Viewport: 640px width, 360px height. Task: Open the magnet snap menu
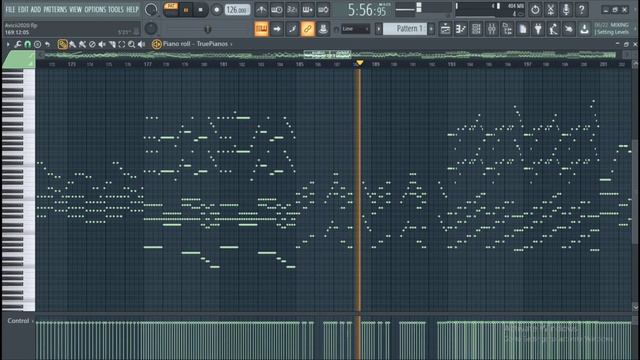tap(27, 44)
